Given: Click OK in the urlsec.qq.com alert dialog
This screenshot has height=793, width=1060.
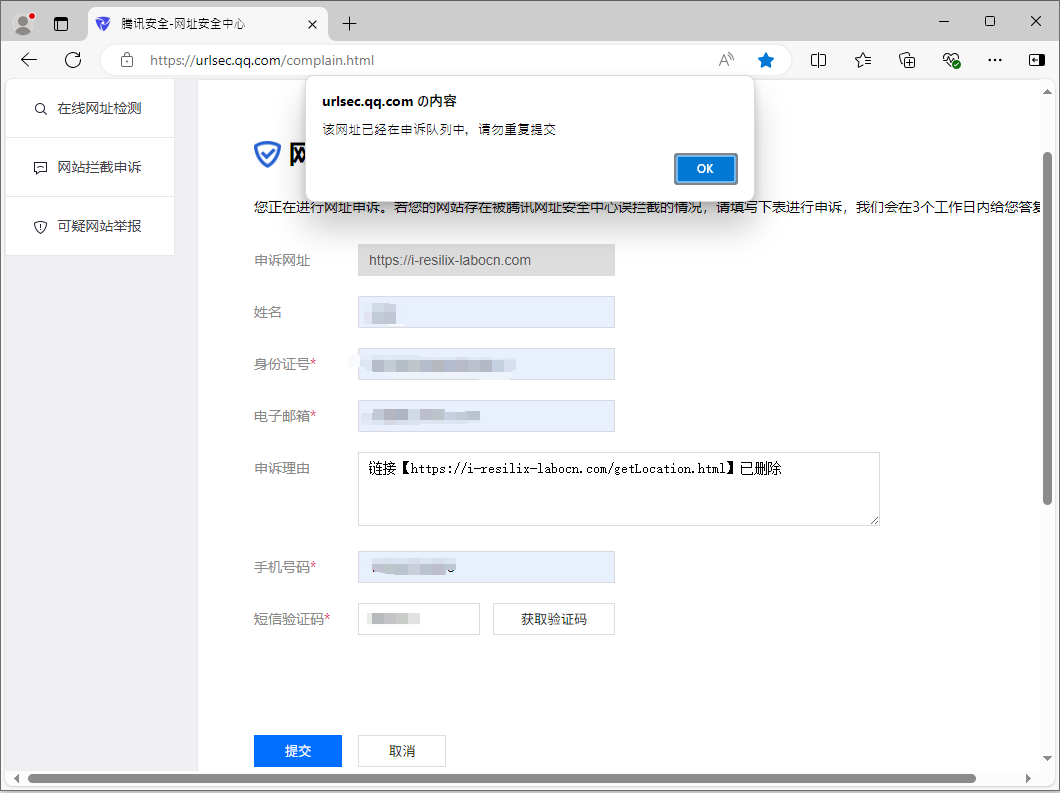Looking at the screenshot, I should tap(705, 168).
